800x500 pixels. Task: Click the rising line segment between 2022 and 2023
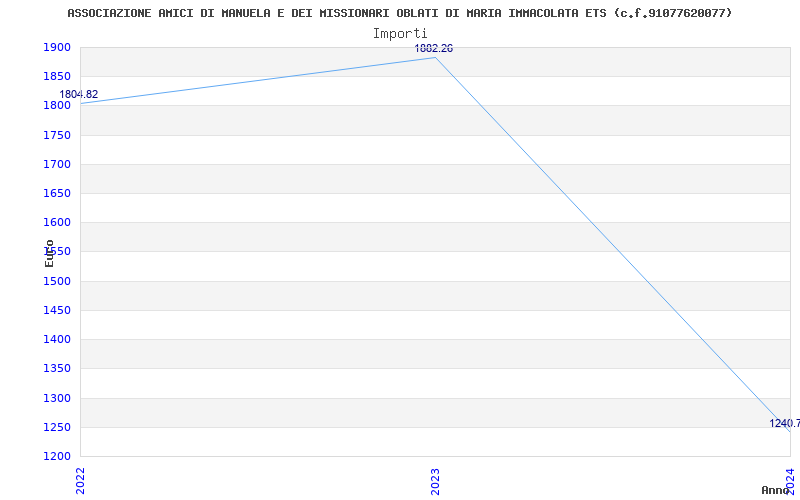point(258,81)
